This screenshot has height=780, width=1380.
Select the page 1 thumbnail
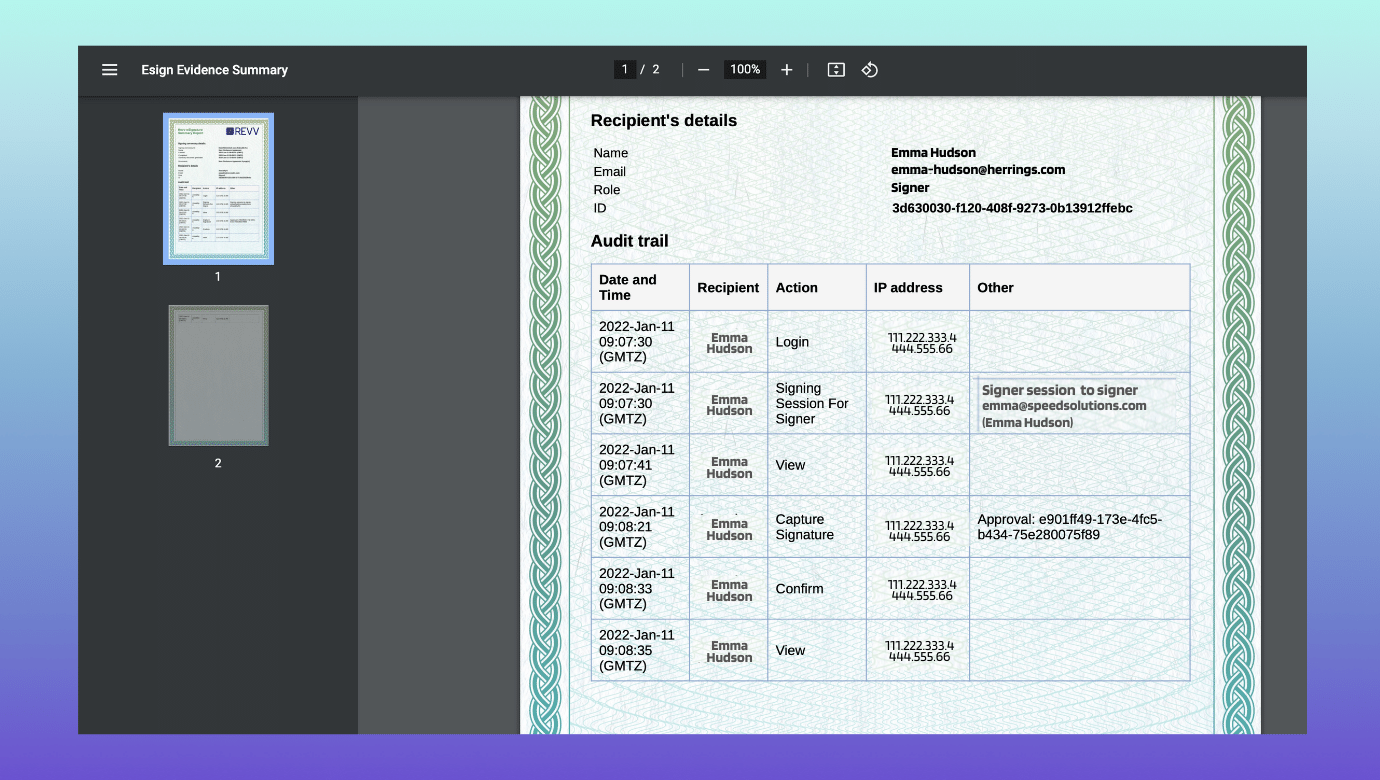218,189
